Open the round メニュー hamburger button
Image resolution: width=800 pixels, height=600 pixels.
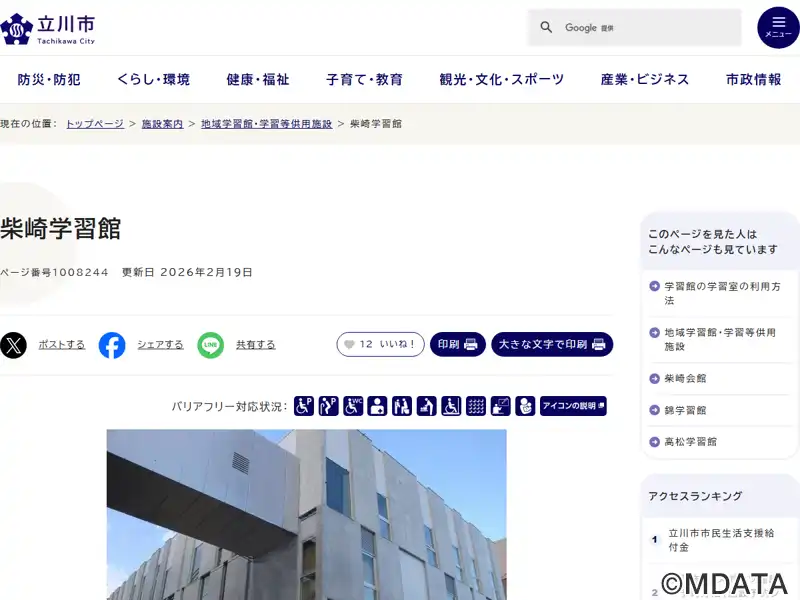pyautogui.click(x=778, y=28)
